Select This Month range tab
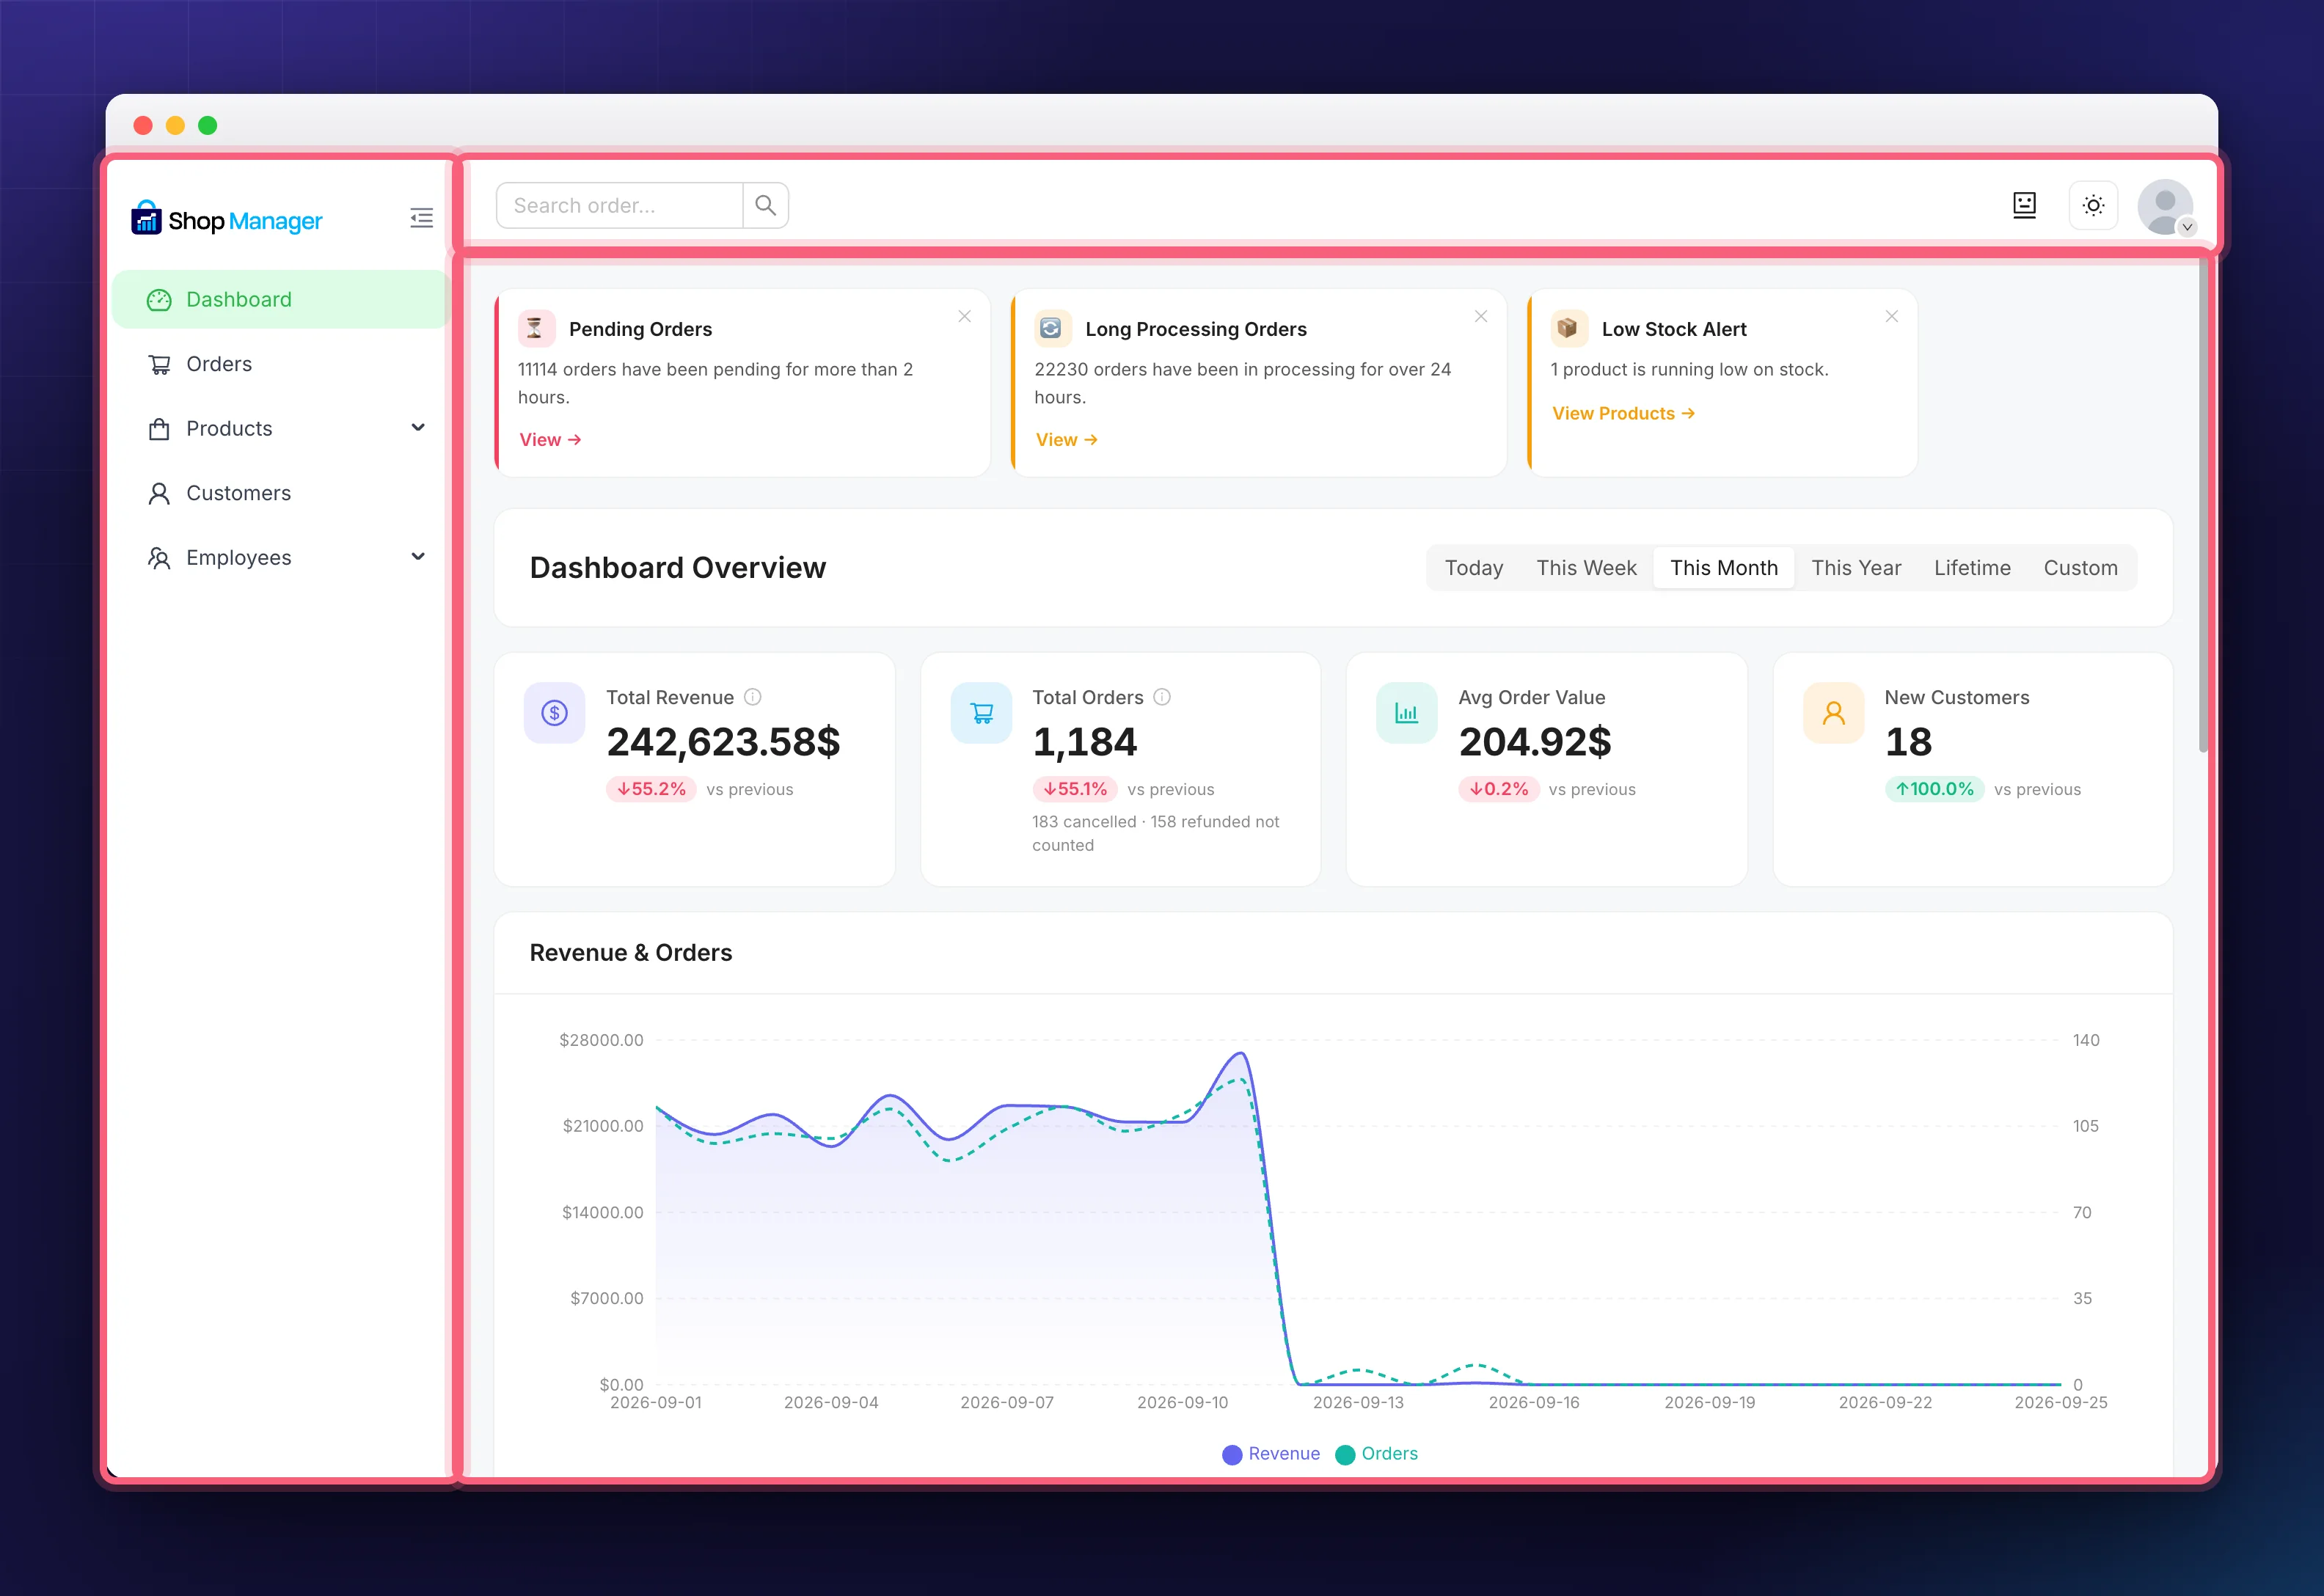Image resolution: width=2324 pixels, height=1596 pixels. (1724, 568)
